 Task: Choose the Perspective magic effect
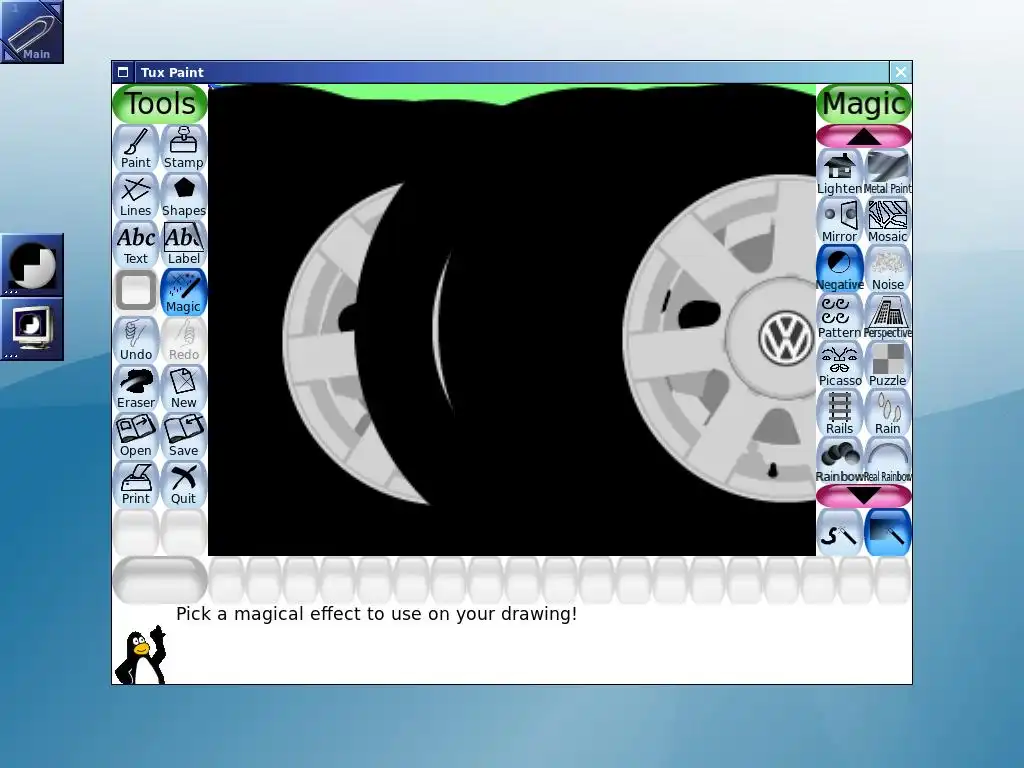click(888, 317)
